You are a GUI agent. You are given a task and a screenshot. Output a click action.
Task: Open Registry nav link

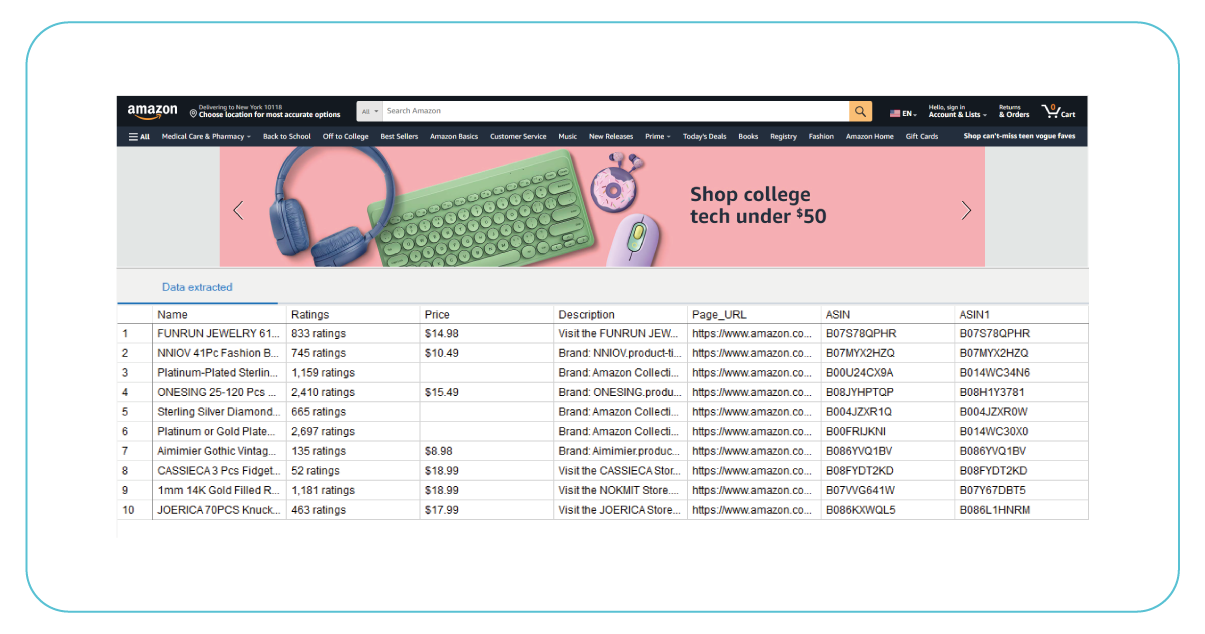click(784, 136)
